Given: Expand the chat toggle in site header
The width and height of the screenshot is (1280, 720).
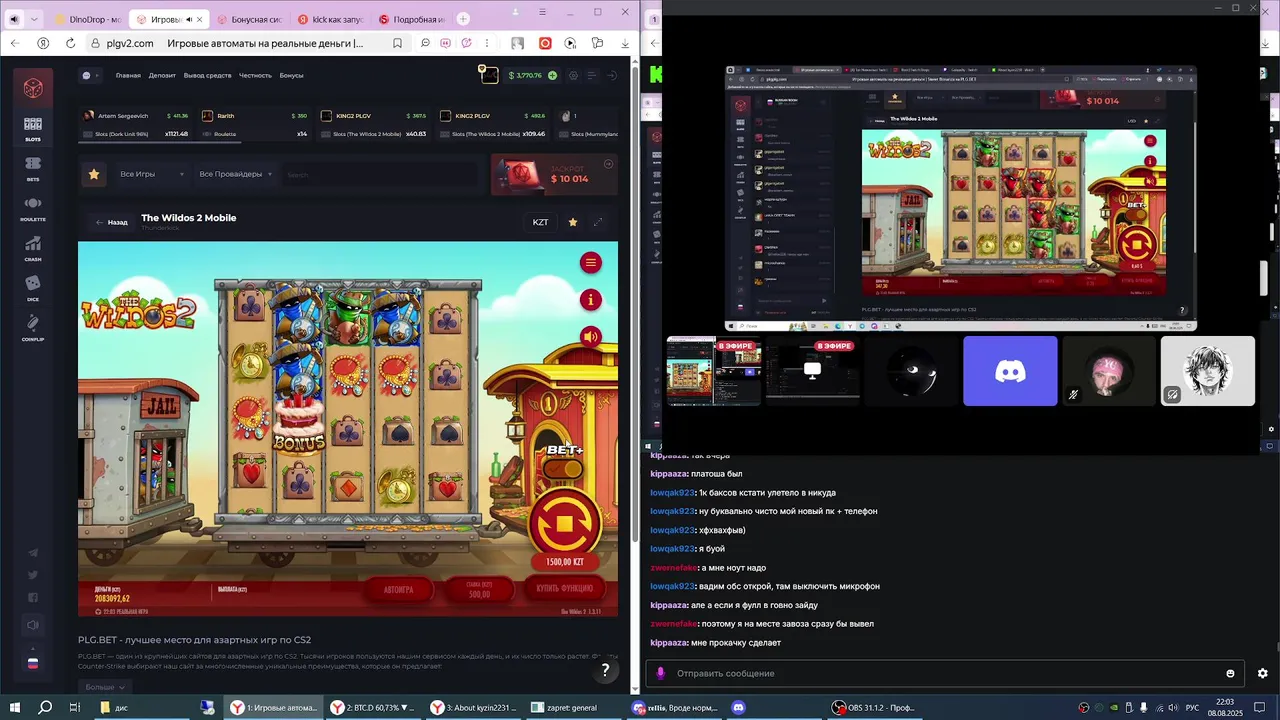Looking at the screenshot, I should 91,75.
